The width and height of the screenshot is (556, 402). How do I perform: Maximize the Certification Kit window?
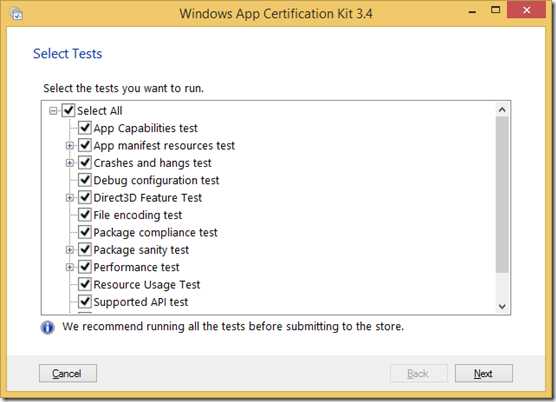pos(495,10)
